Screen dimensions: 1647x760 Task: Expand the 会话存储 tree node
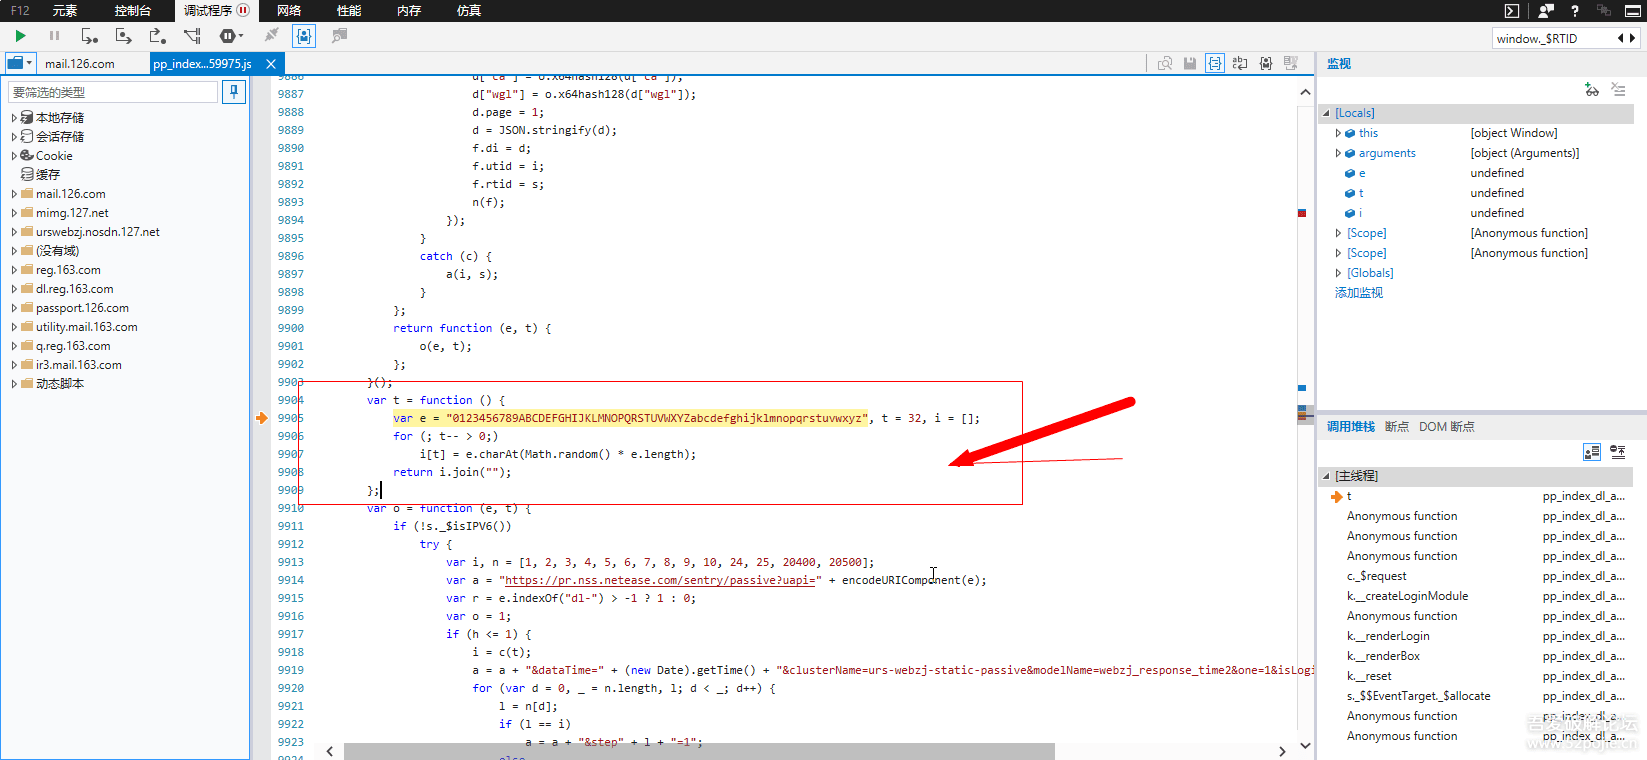click(x=14, y=137)
